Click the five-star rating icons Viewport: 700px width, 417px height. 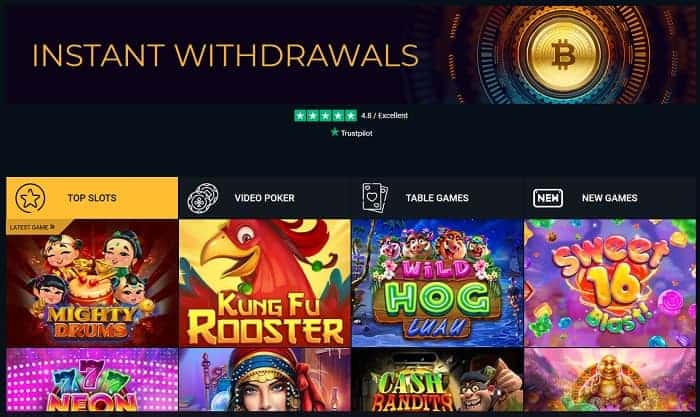coord(325,116)
